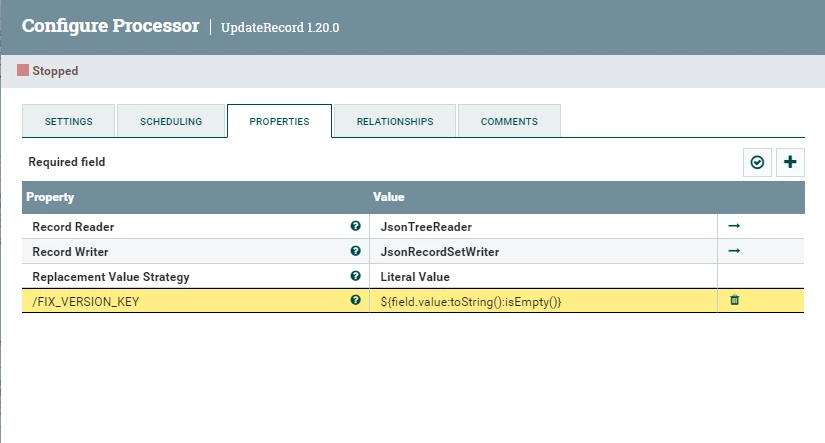Show help for Record Reader property
The height and width of the screenshot is (443, 825).
click(x=356, y=226)
